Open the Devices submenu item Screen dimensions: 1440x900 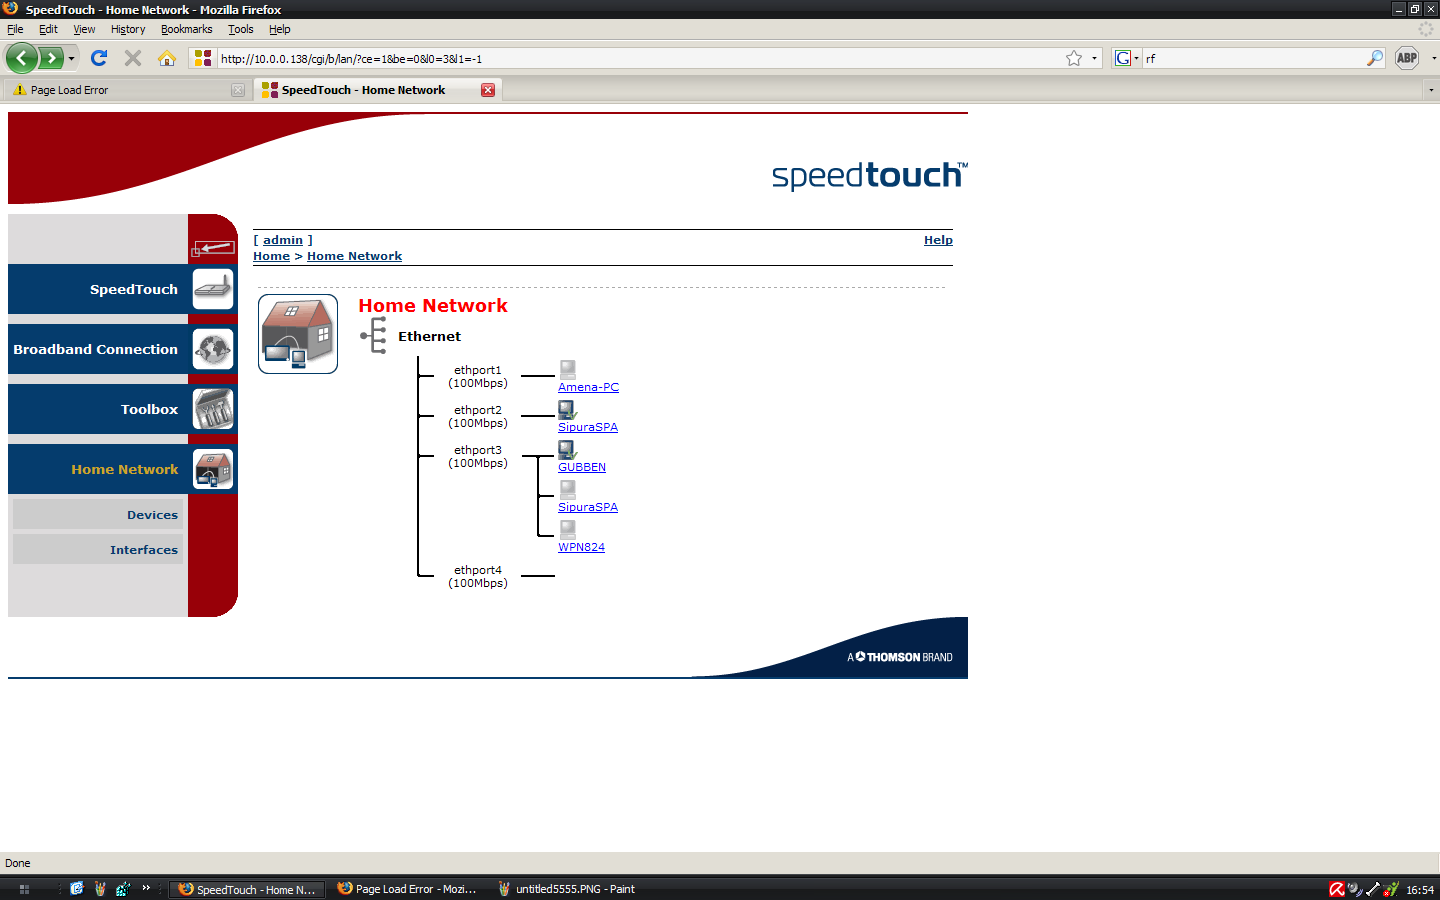click(98, 514)
